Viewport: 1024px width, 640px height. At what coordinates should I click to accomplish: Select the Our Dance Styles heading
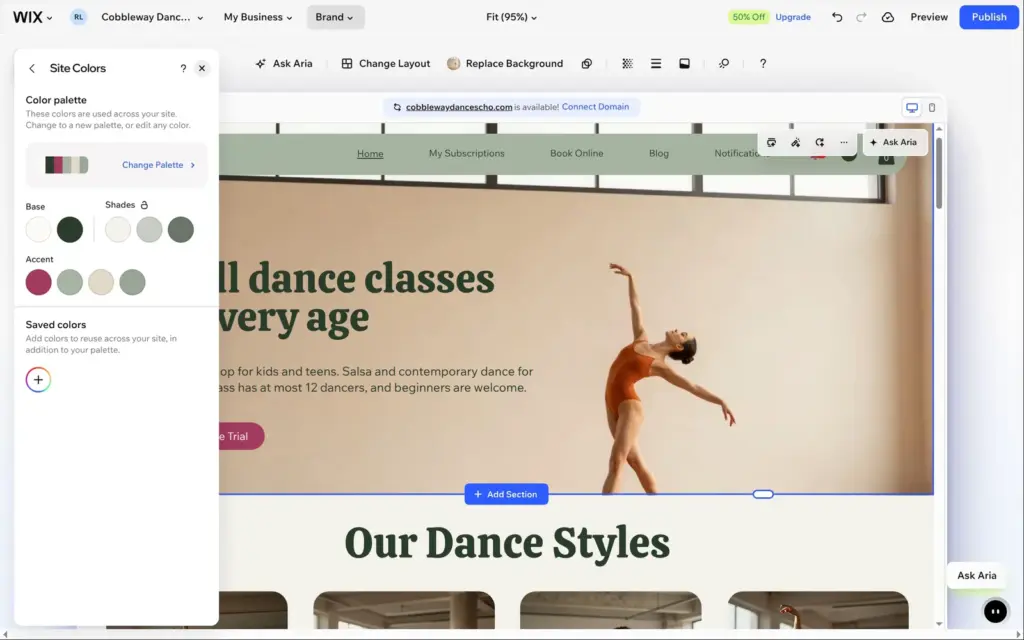[x=507, y=543]
